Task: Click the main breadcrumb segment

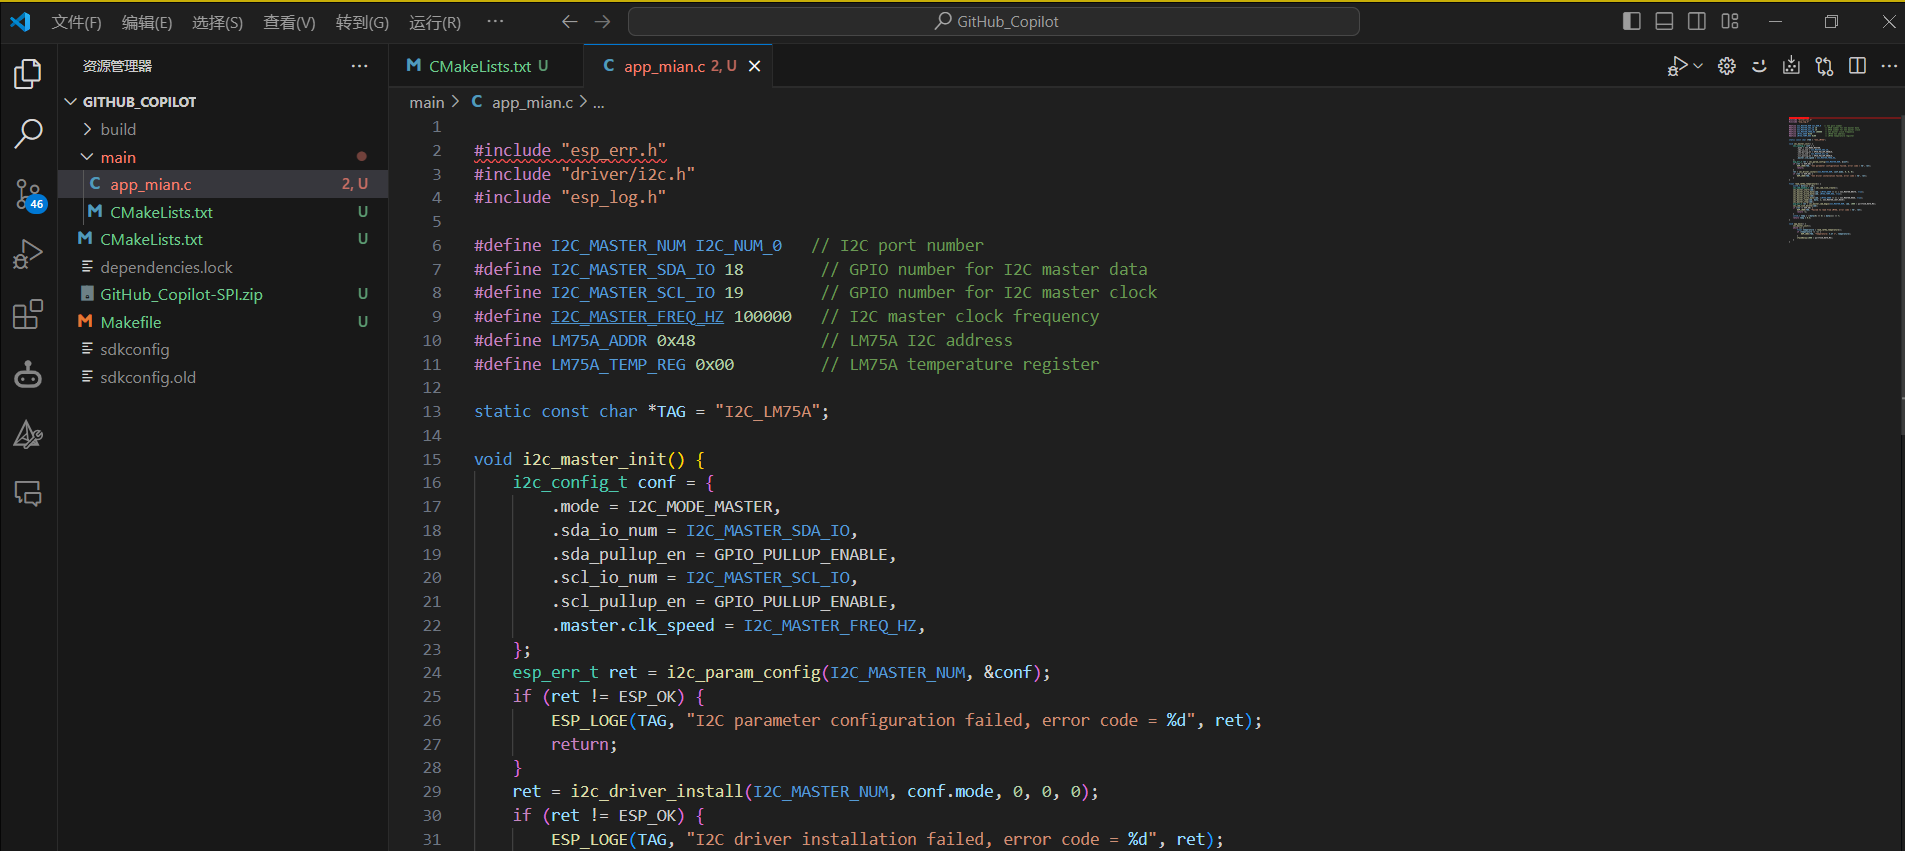Action: tap(426, 103)
